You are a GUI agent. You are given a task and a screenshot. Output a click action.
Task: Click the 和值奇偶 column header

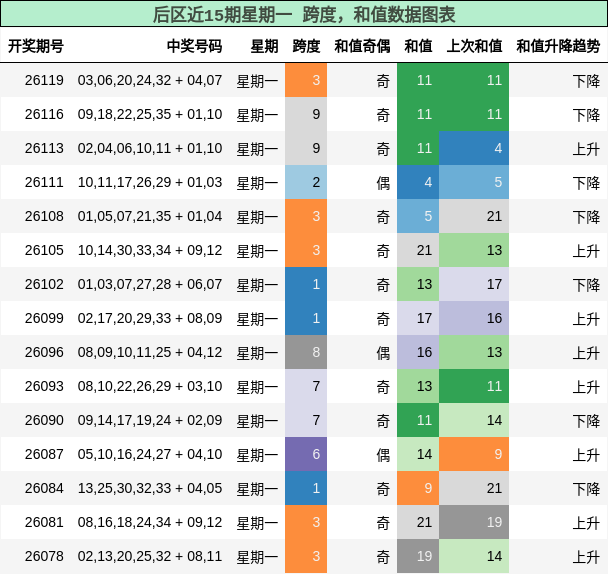[362, 46]
